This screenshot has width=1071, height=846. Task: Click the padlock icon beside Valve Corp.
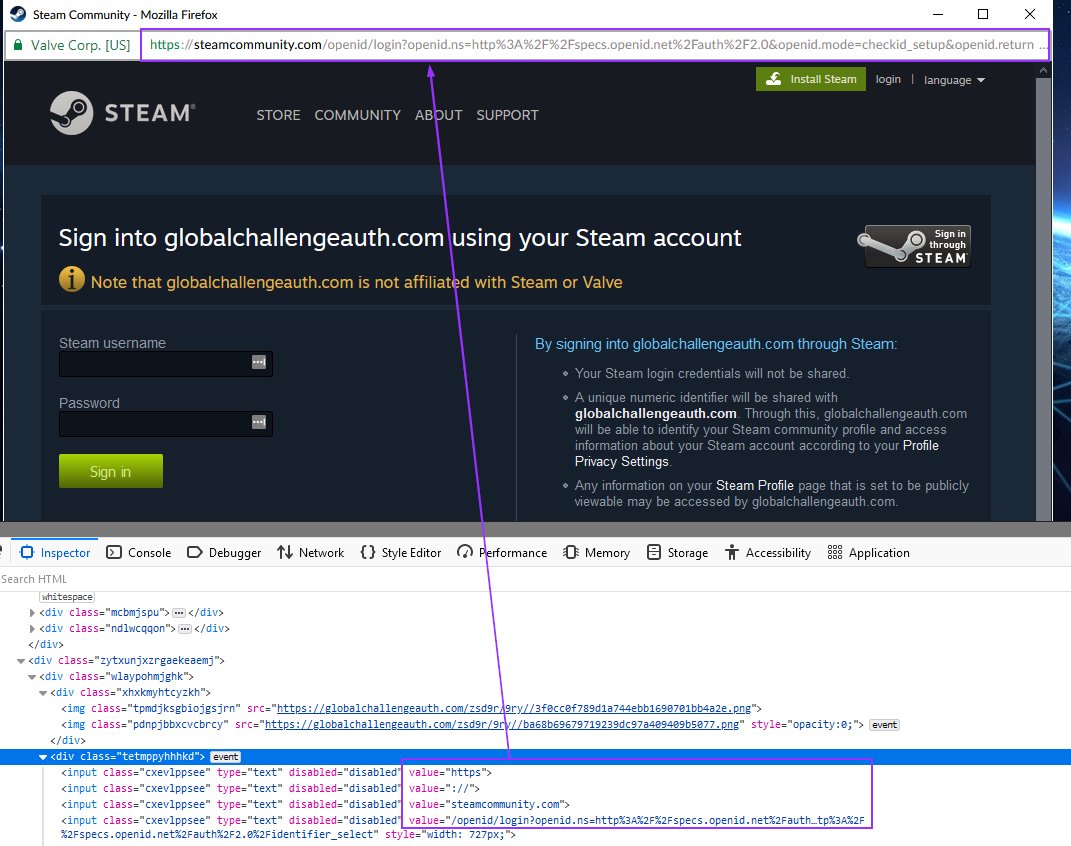pyautogui.click(x=18, y=45)
